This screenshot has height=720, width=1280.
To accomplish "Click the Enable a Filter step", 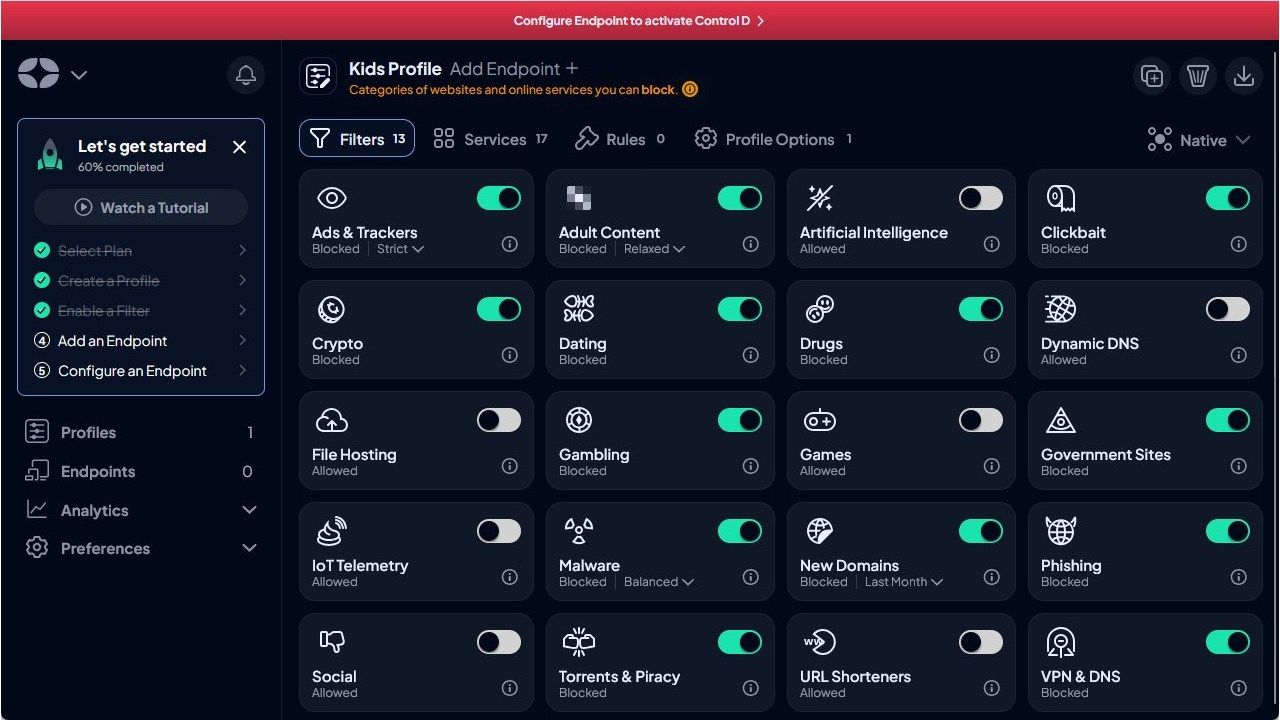I will pyautogui.click(x=141, y=311).
